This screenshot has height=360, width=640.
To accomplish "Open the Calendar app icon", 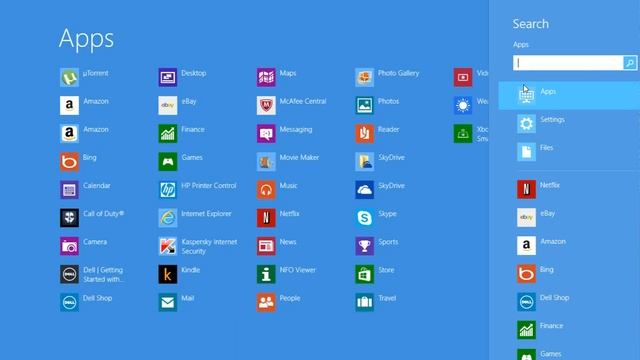I will [x=69, y=190].
